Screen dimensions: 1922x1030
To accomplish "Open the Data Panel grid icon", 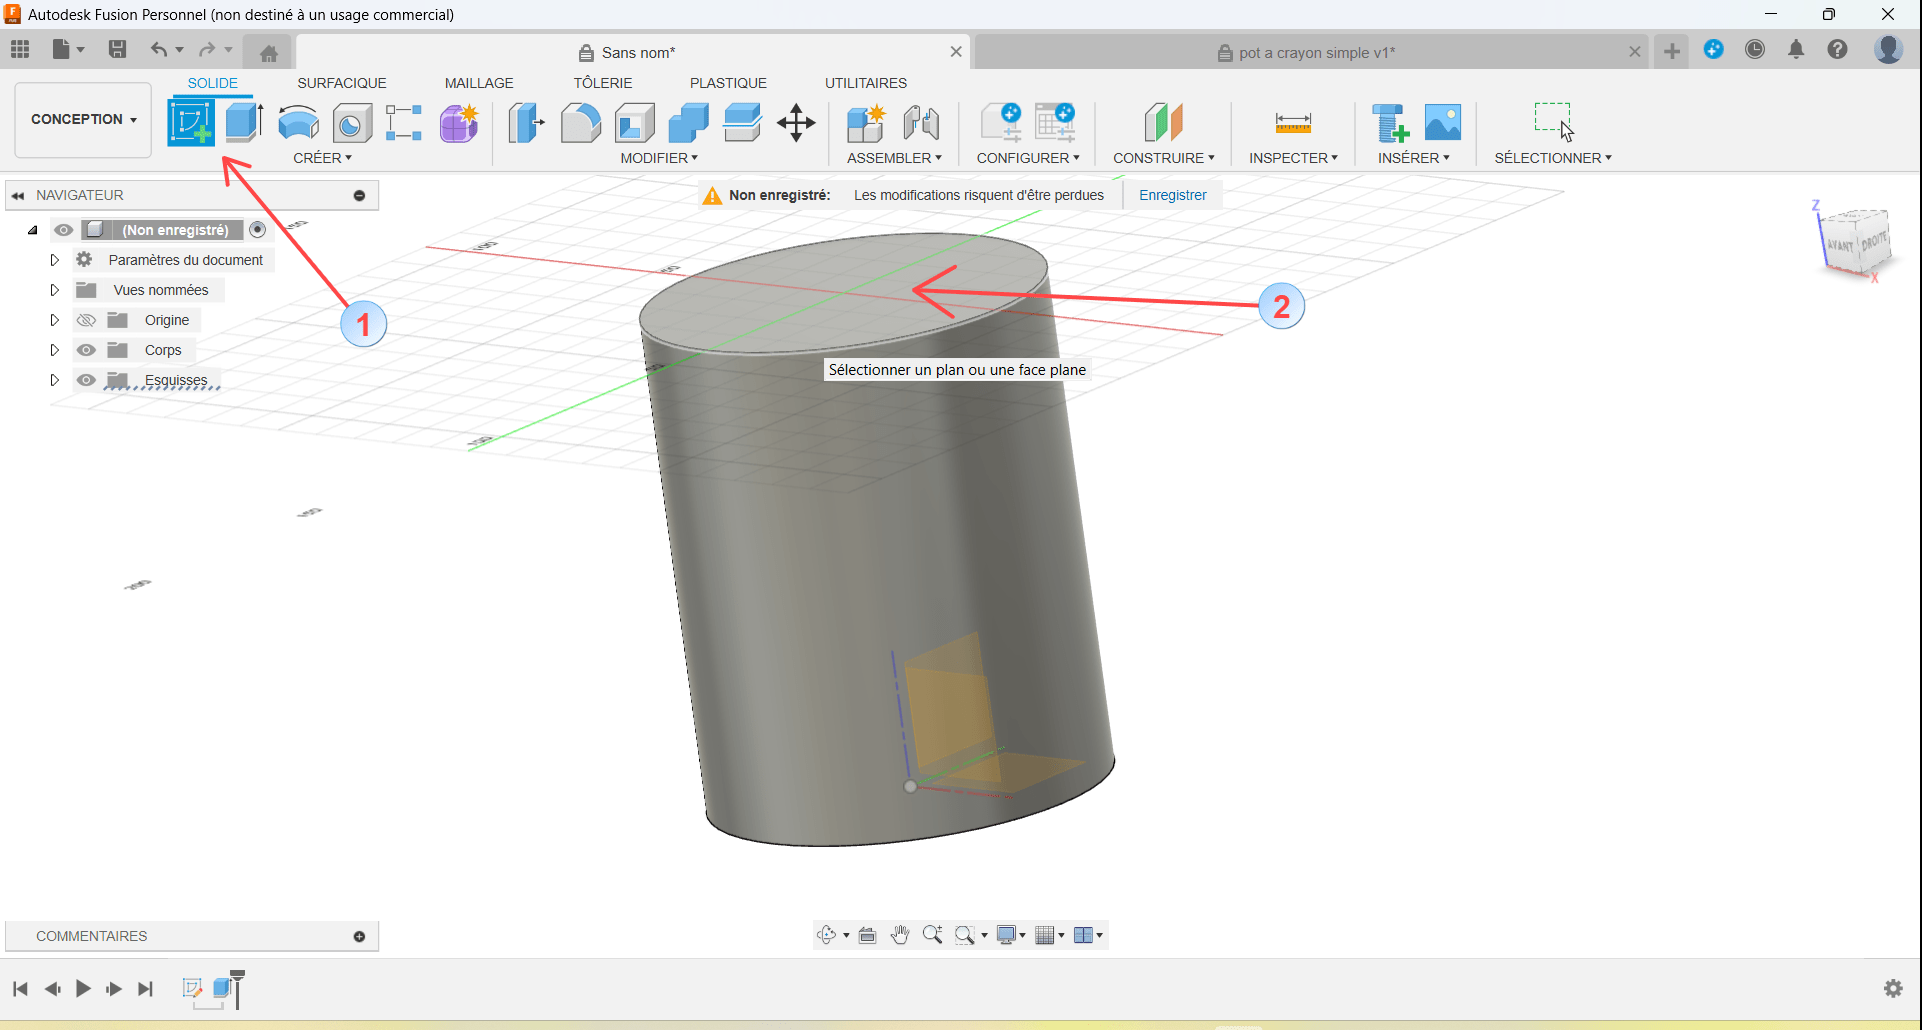I will tap(20, 49).
